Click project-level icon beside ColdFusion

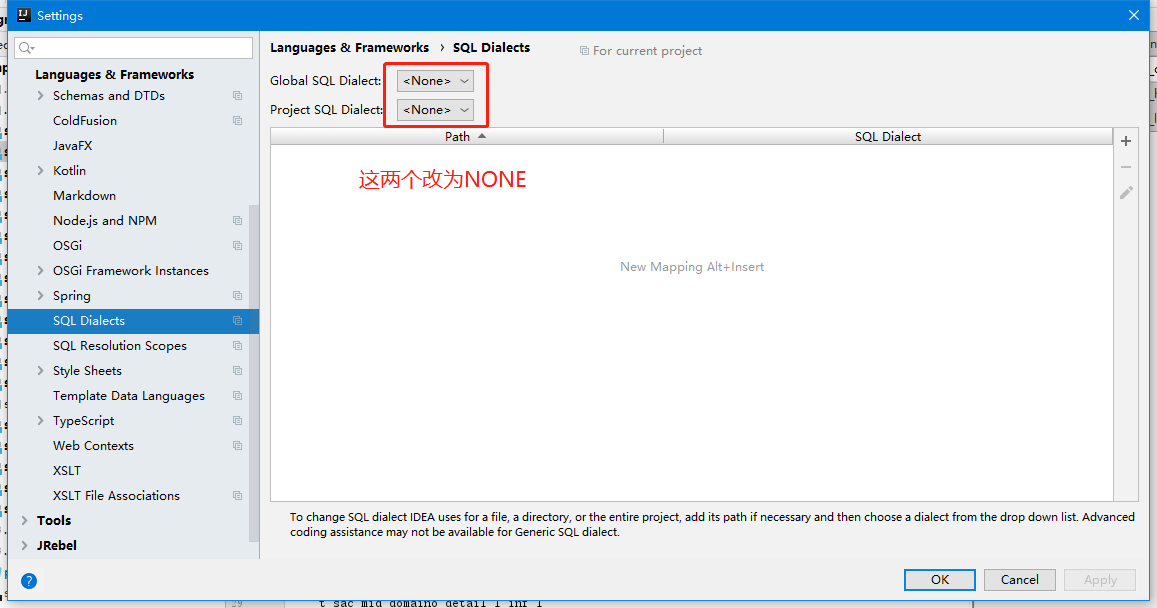point(238,121)
